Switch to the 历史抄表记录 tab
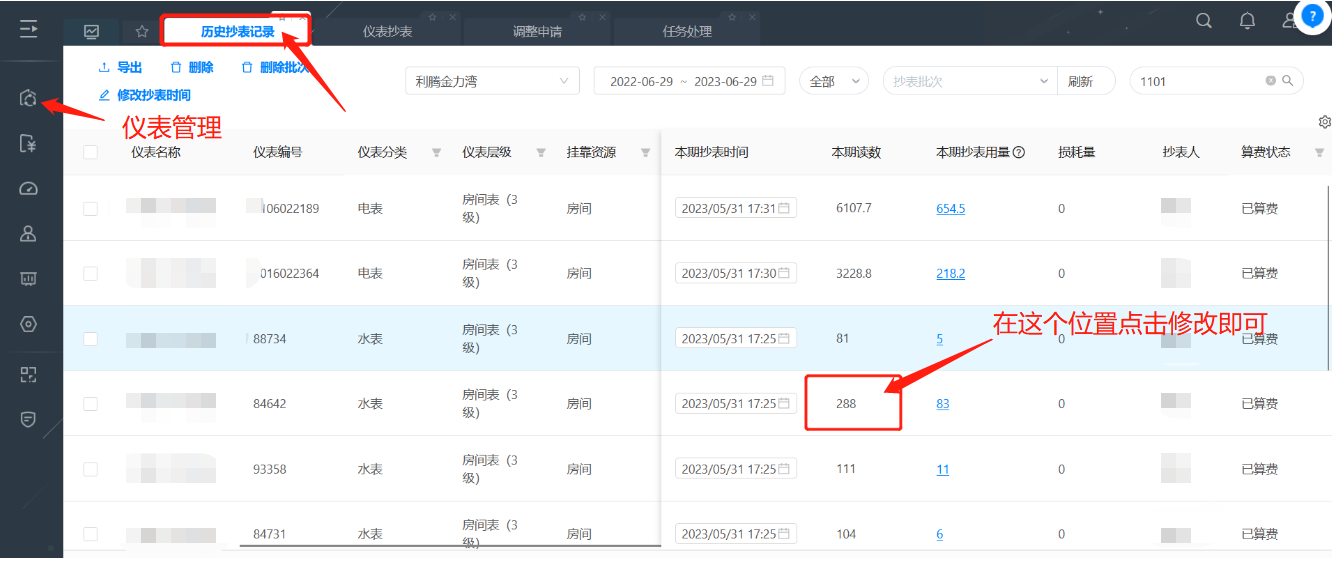1333x561 pixels. (x=237, y=31)
